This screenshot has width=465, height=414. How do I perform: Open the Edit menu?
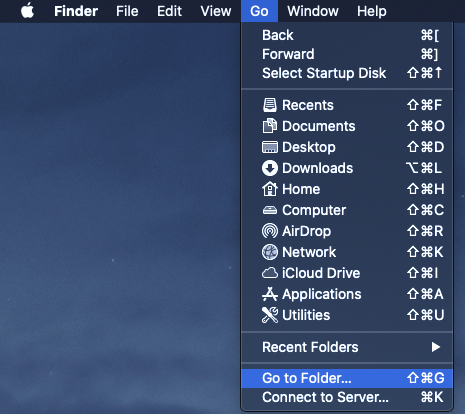click(x=169, y=11)
